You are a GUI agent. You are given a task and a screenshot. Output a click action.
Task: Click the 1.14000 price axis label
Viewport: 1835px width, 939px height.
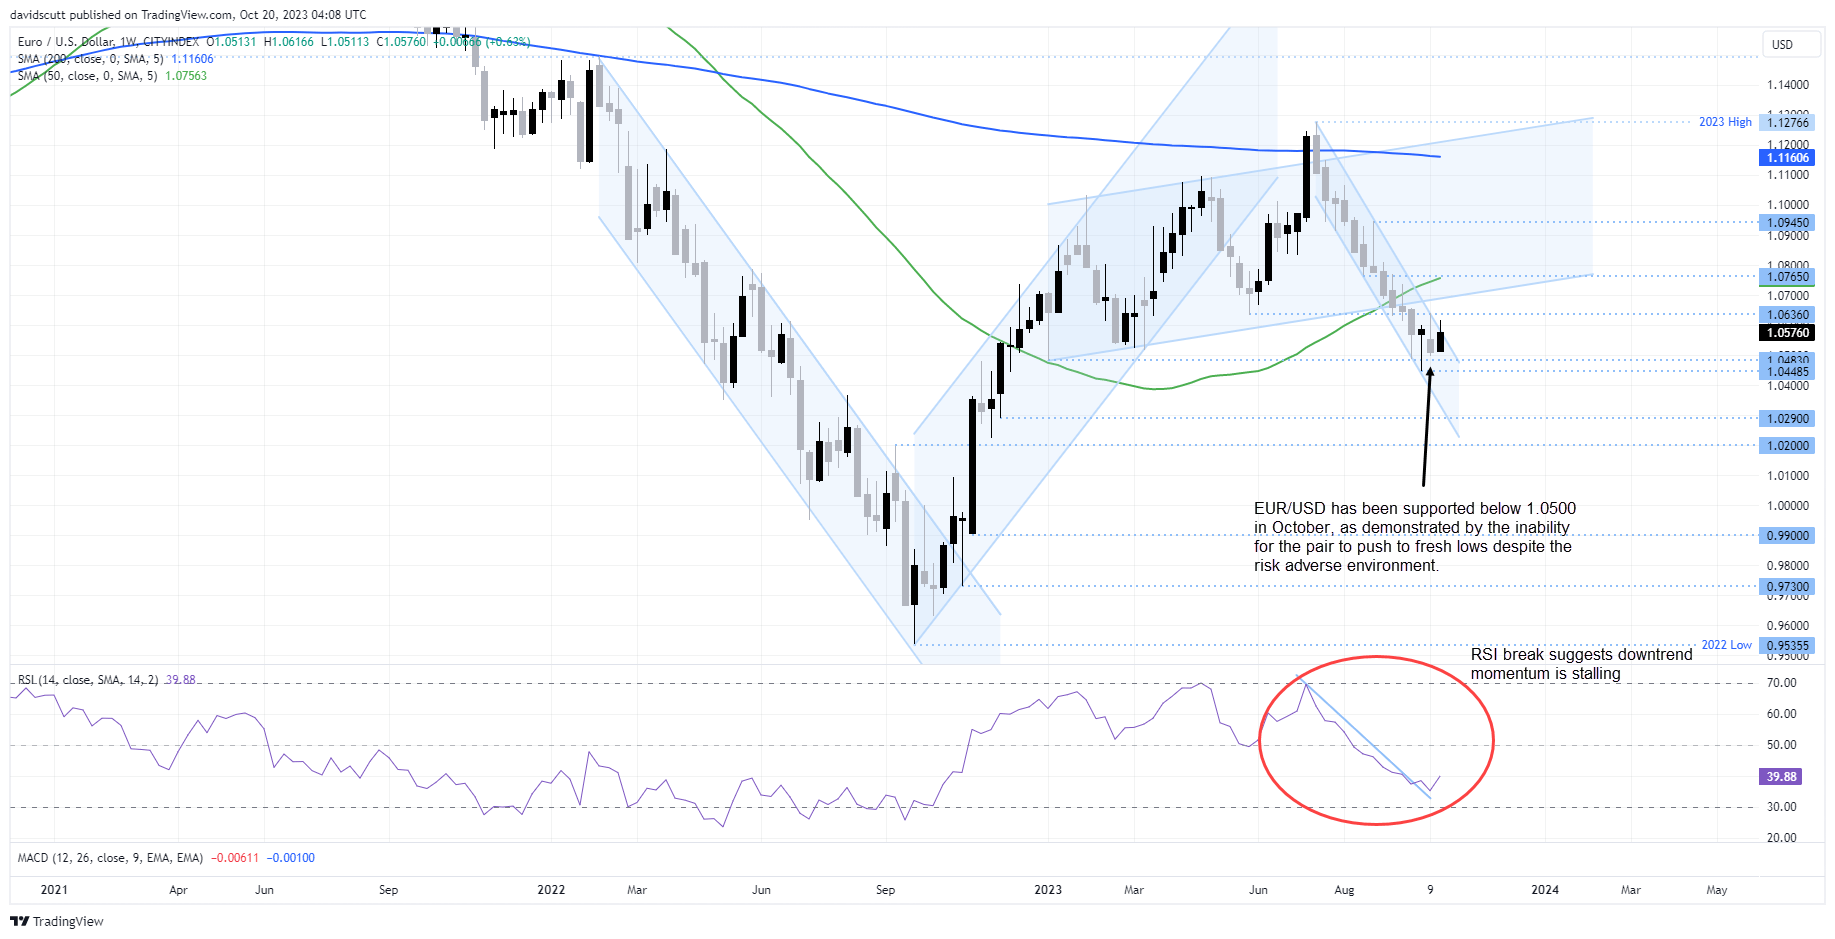pyautogui.click(x=1788, y=85)
